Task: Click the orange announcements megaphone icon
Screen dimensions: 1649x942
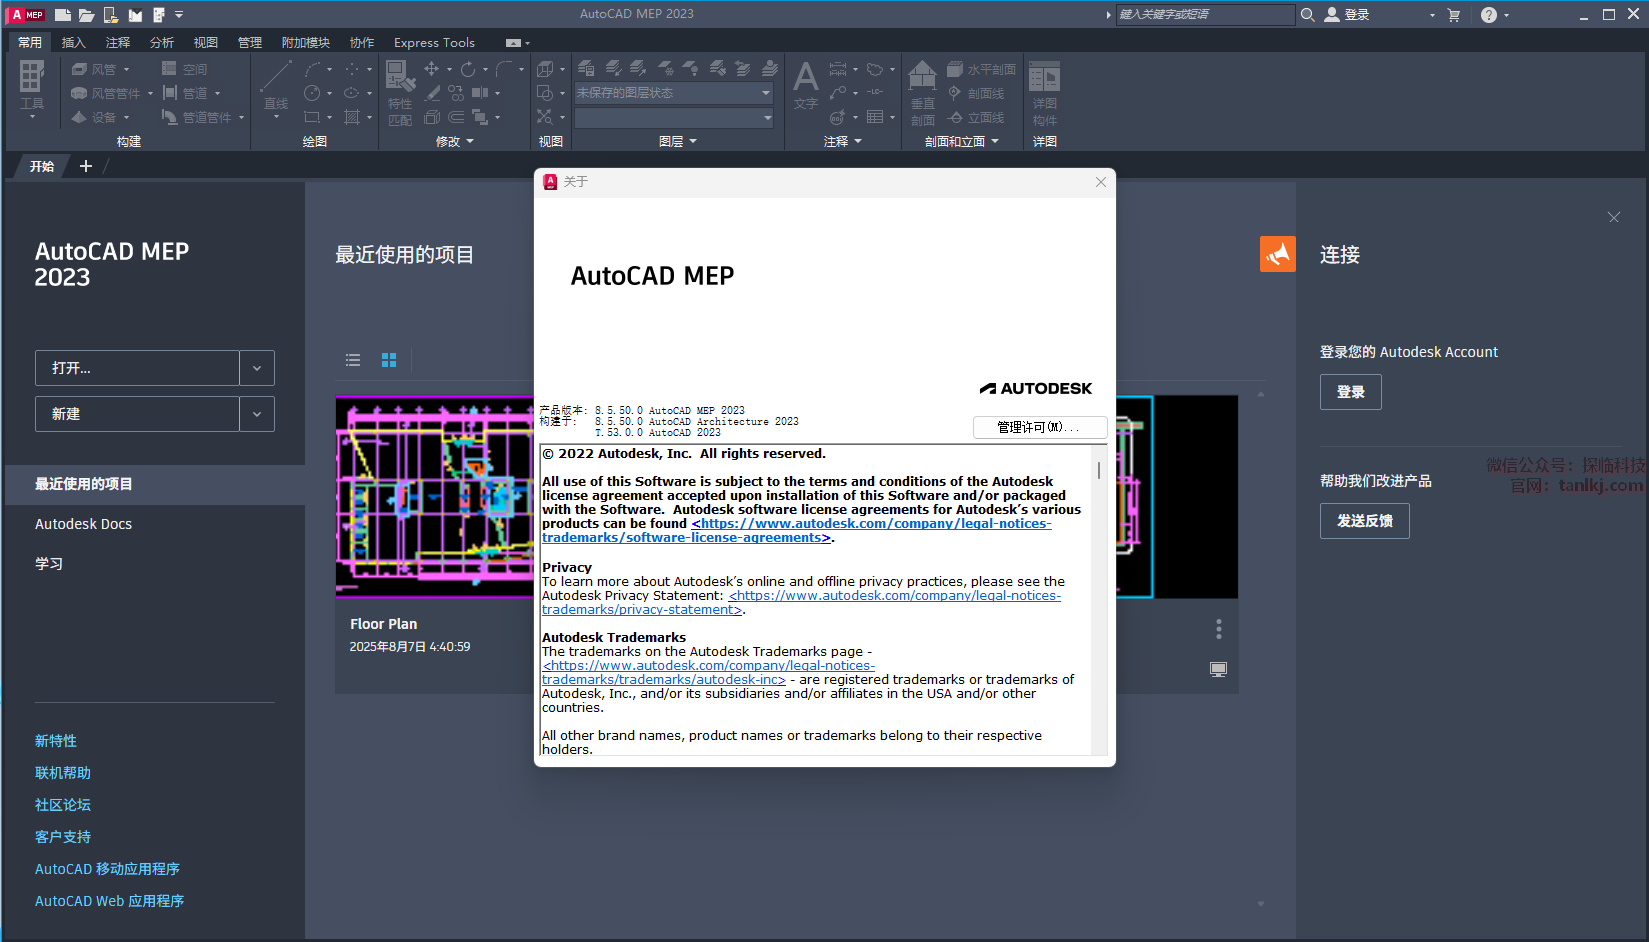Action: (1277, 254)
